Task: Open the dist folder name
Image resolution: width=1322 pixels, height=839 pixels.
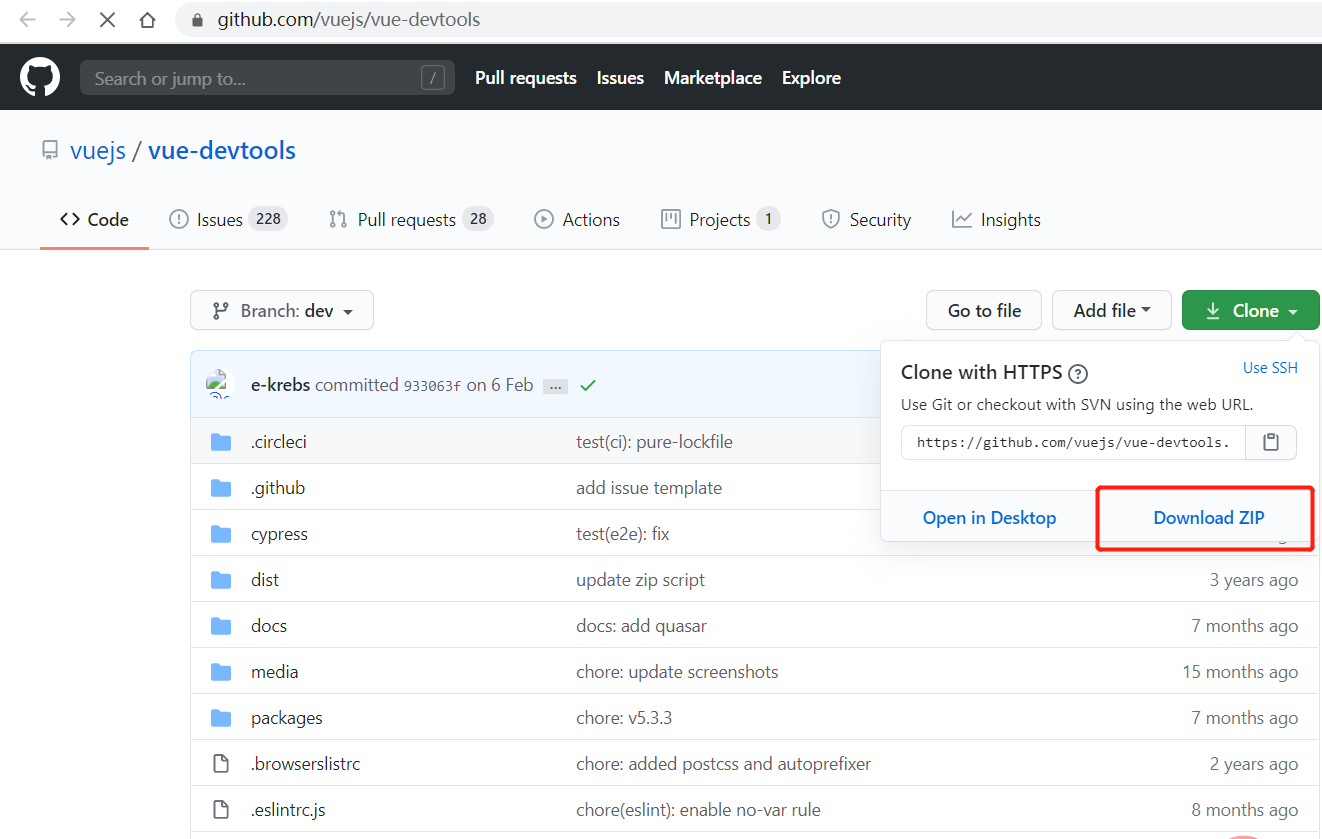Action: (x=265, y=580)
